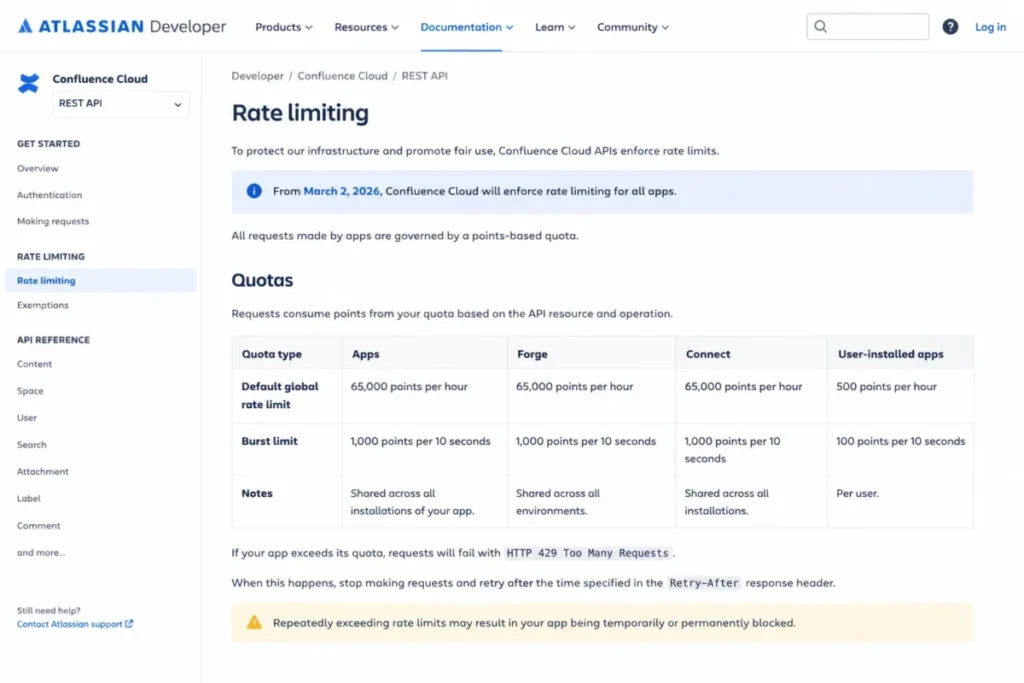Click the API REFERENCE section label

pos(54,340)
